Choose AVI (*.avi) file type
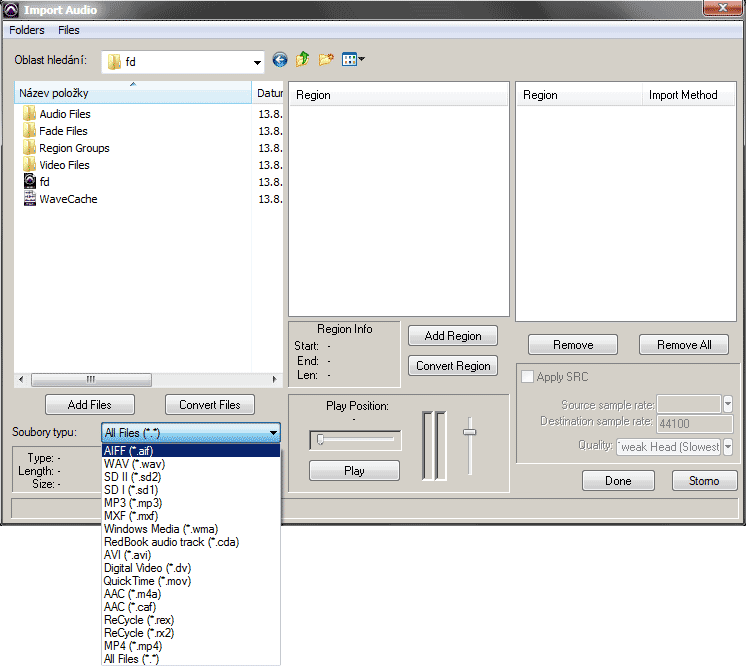 click(x=191, y=555)
